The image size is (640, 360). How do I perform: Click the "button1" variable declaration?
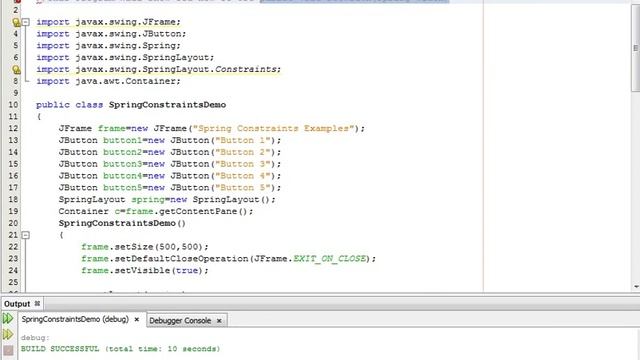point(122,140)
